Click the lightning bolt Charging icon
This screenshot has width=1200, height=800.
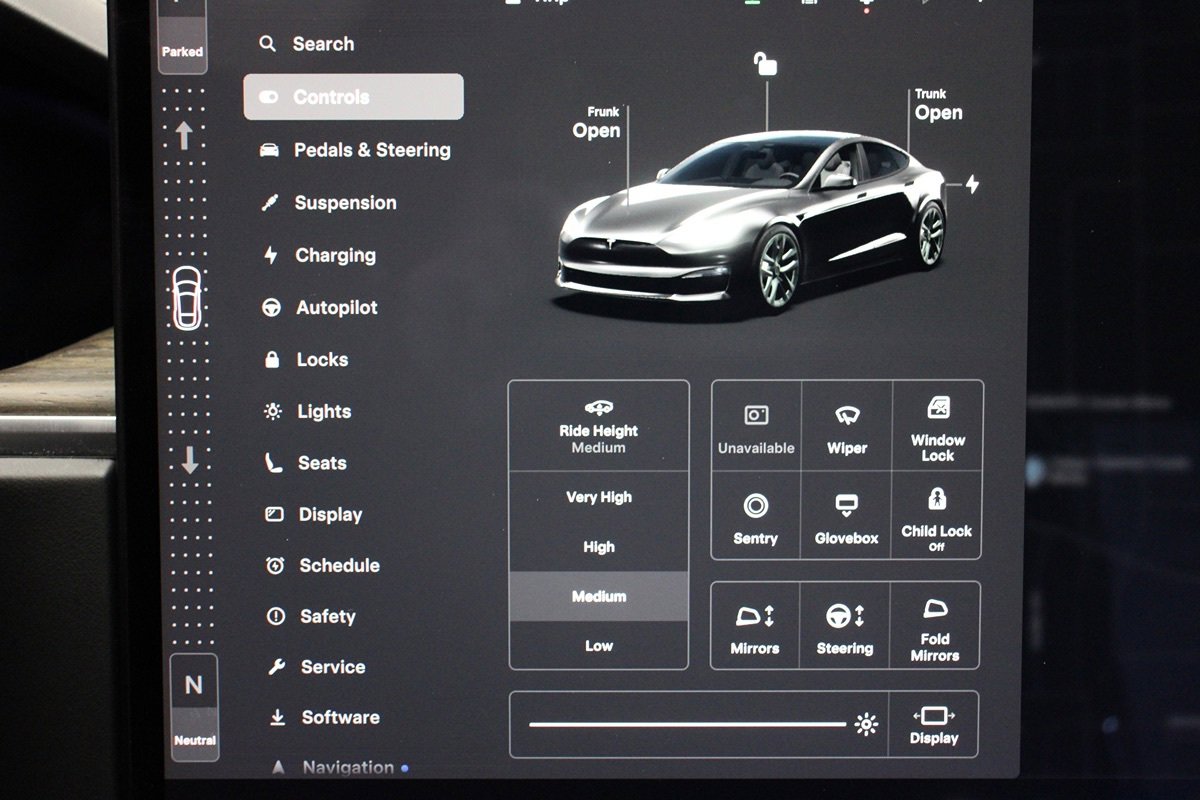(x=270, y=255)
